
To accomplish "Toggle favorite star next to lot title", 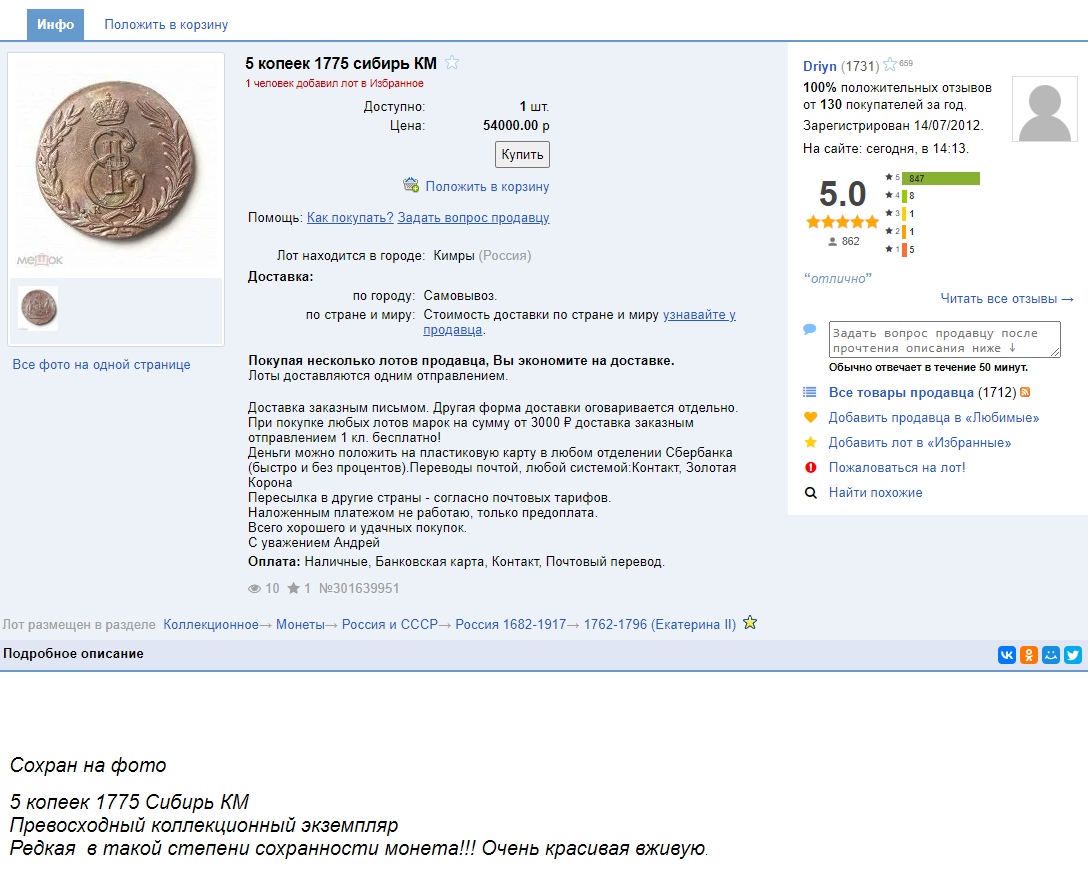I will click(452, 63).
